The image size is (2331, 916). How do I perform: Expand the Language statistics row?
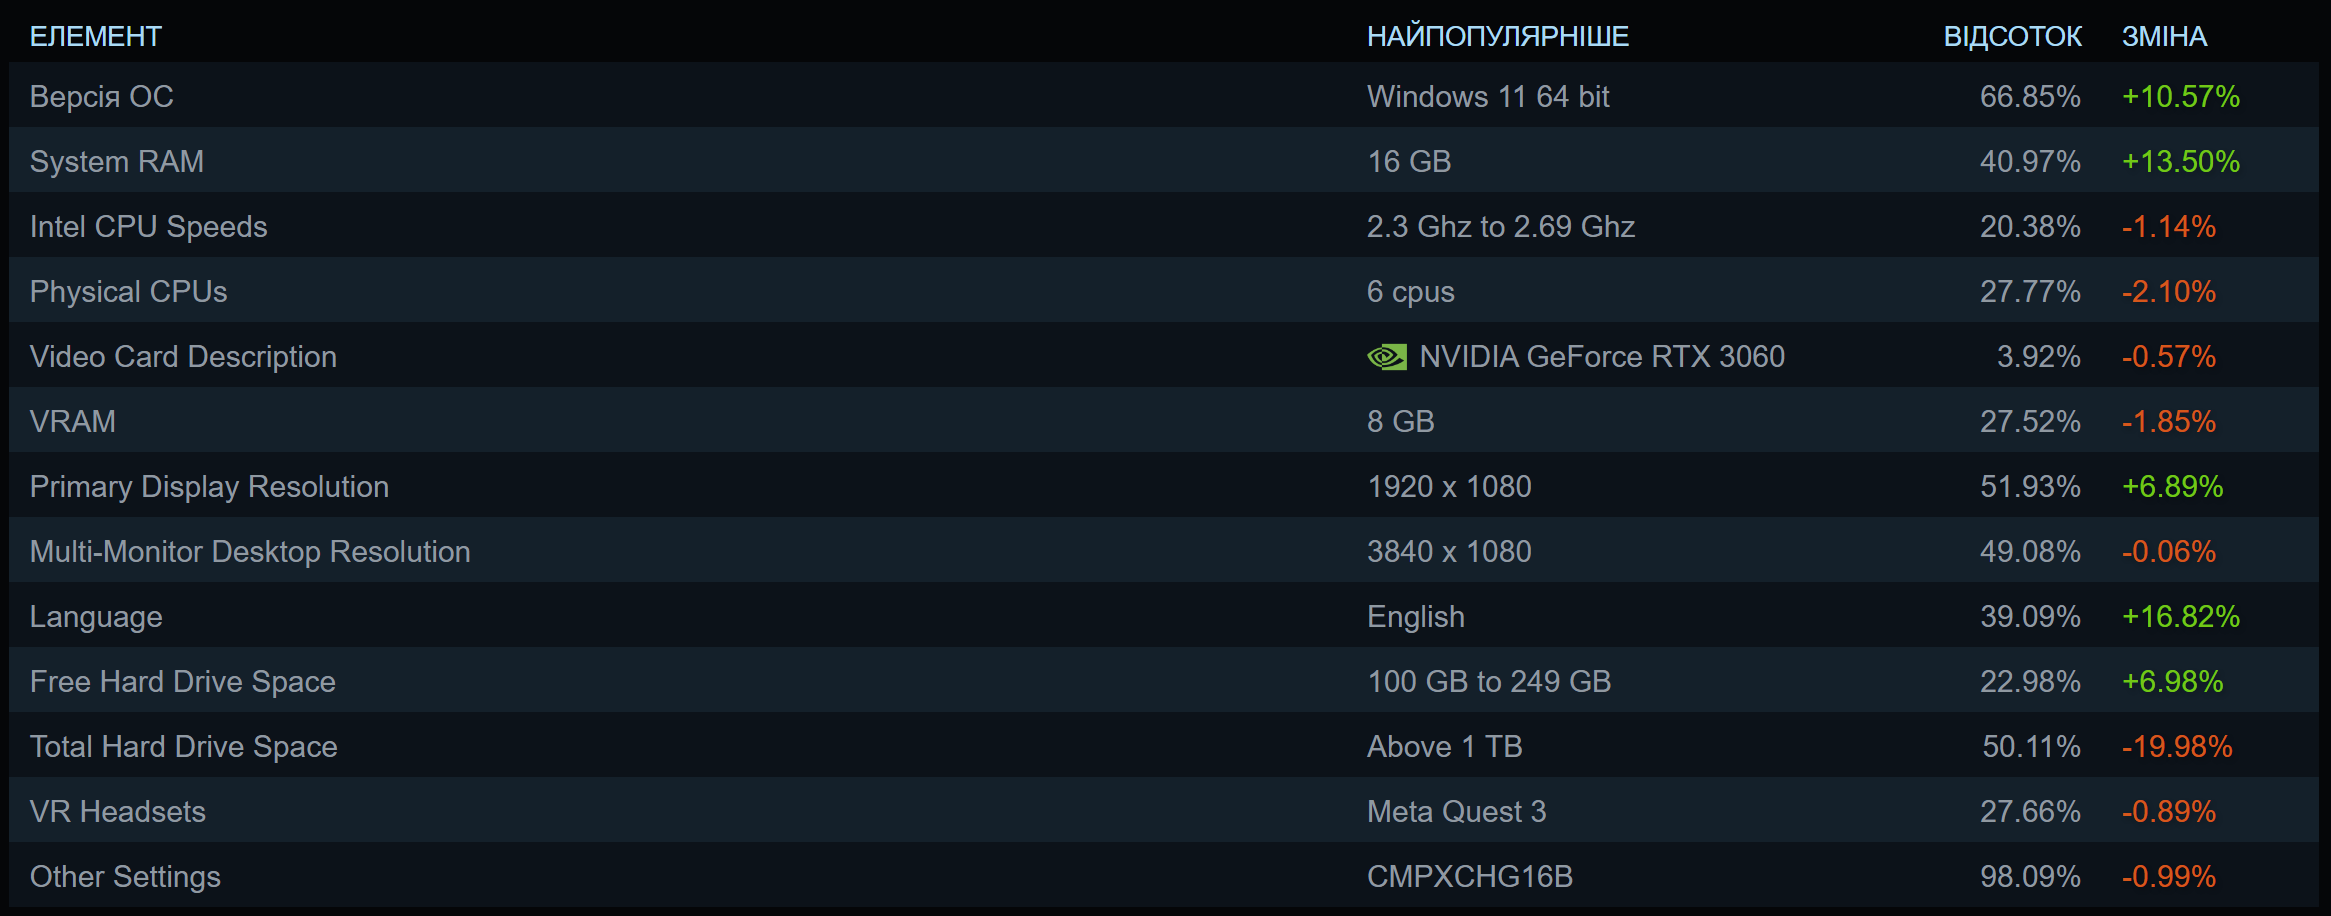pyautogui.click(x=96, y=617)
